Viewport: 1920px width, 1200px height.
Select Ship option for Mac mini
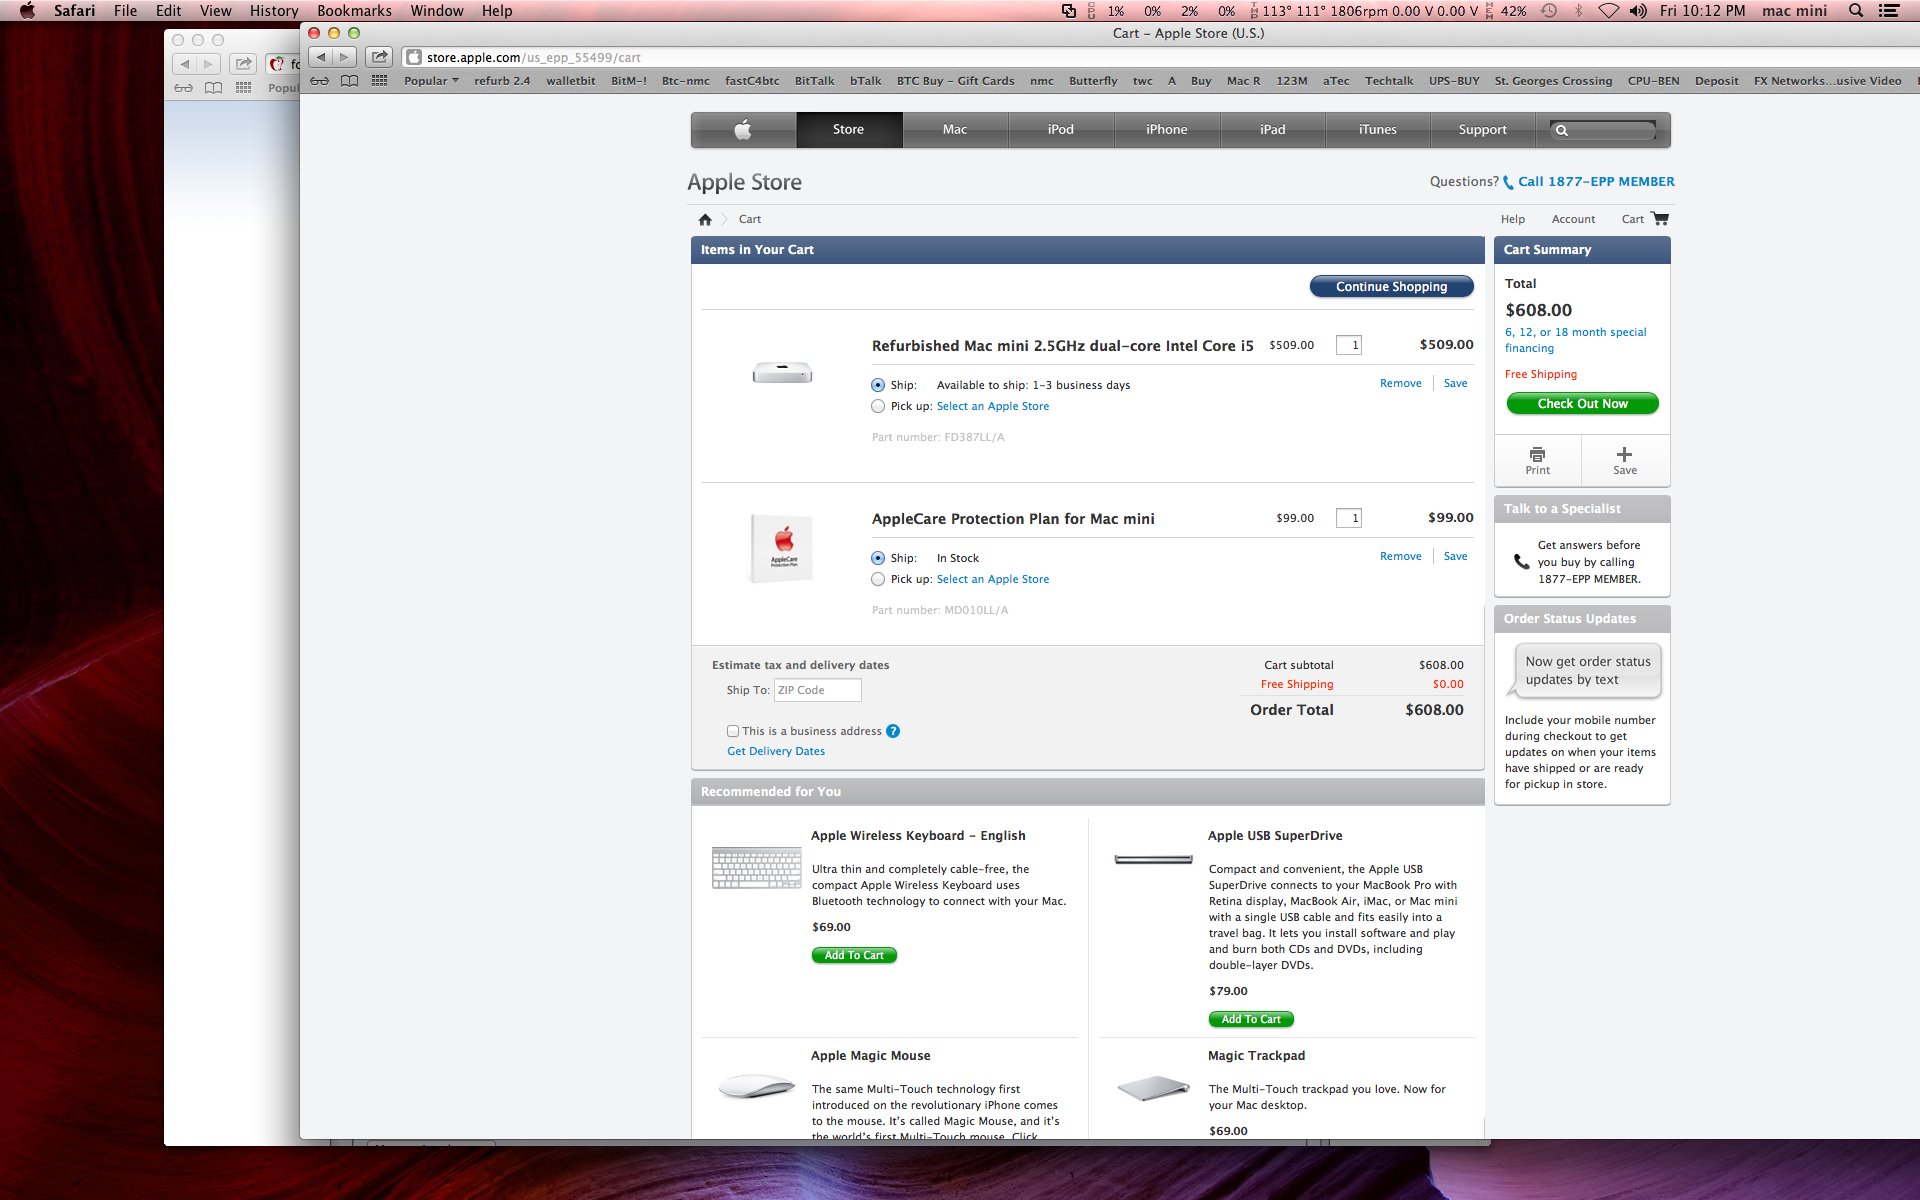coord(878,385)
